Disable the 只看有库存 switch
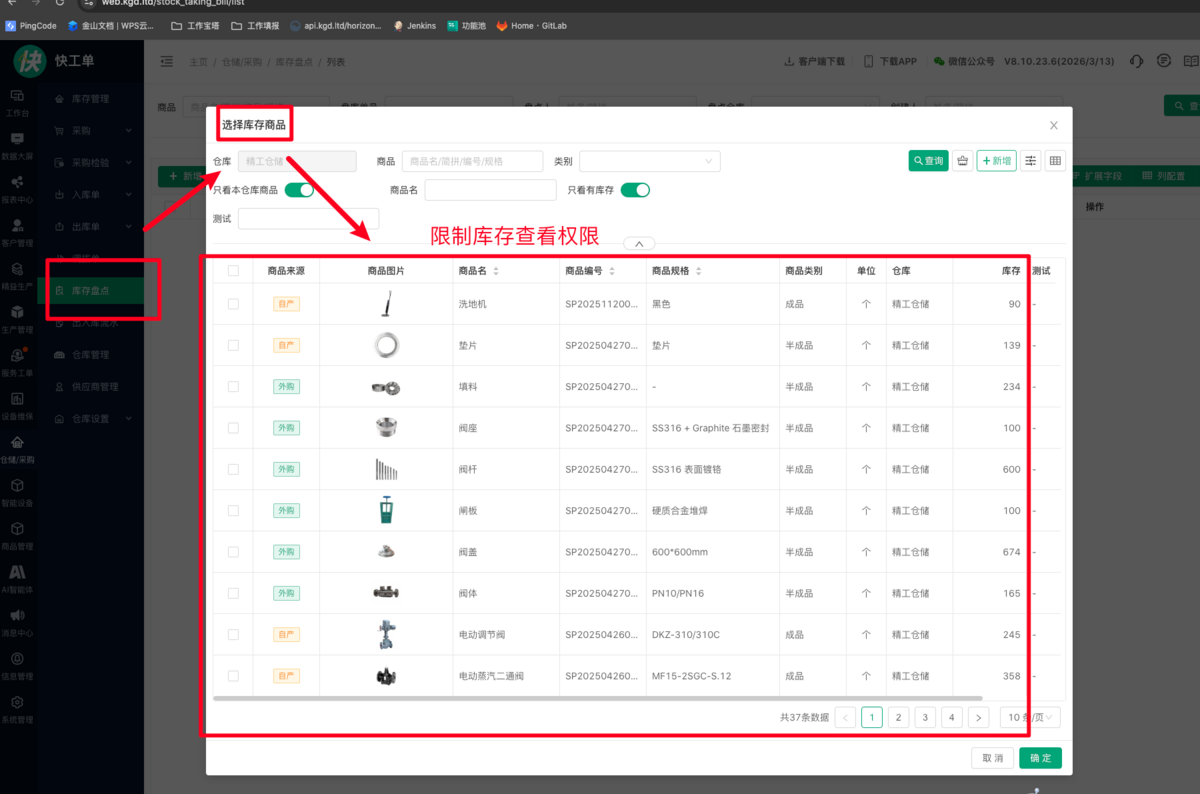Screen dimensions: 1200x794 coord(635,190)
